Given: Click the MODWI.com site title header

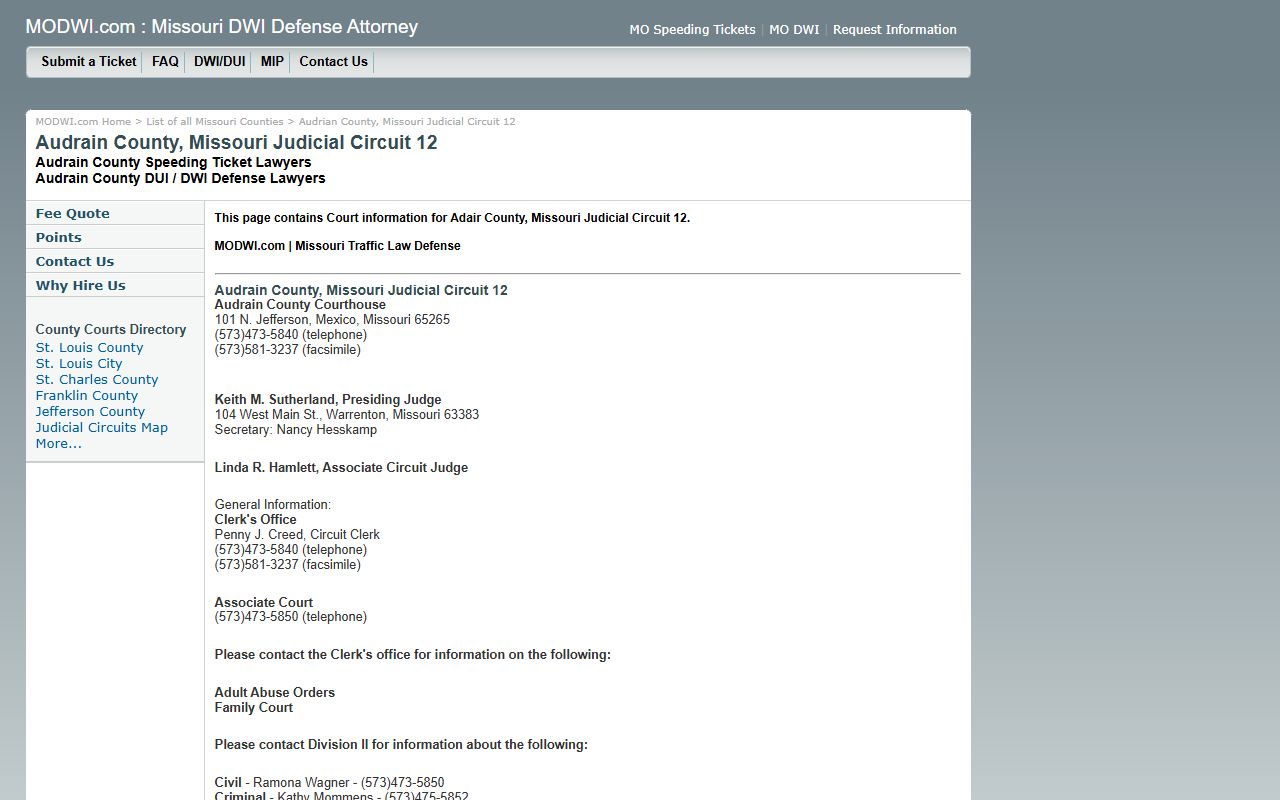Looking at the screenshot, I should pyautogui.click(x=222, y=27).
